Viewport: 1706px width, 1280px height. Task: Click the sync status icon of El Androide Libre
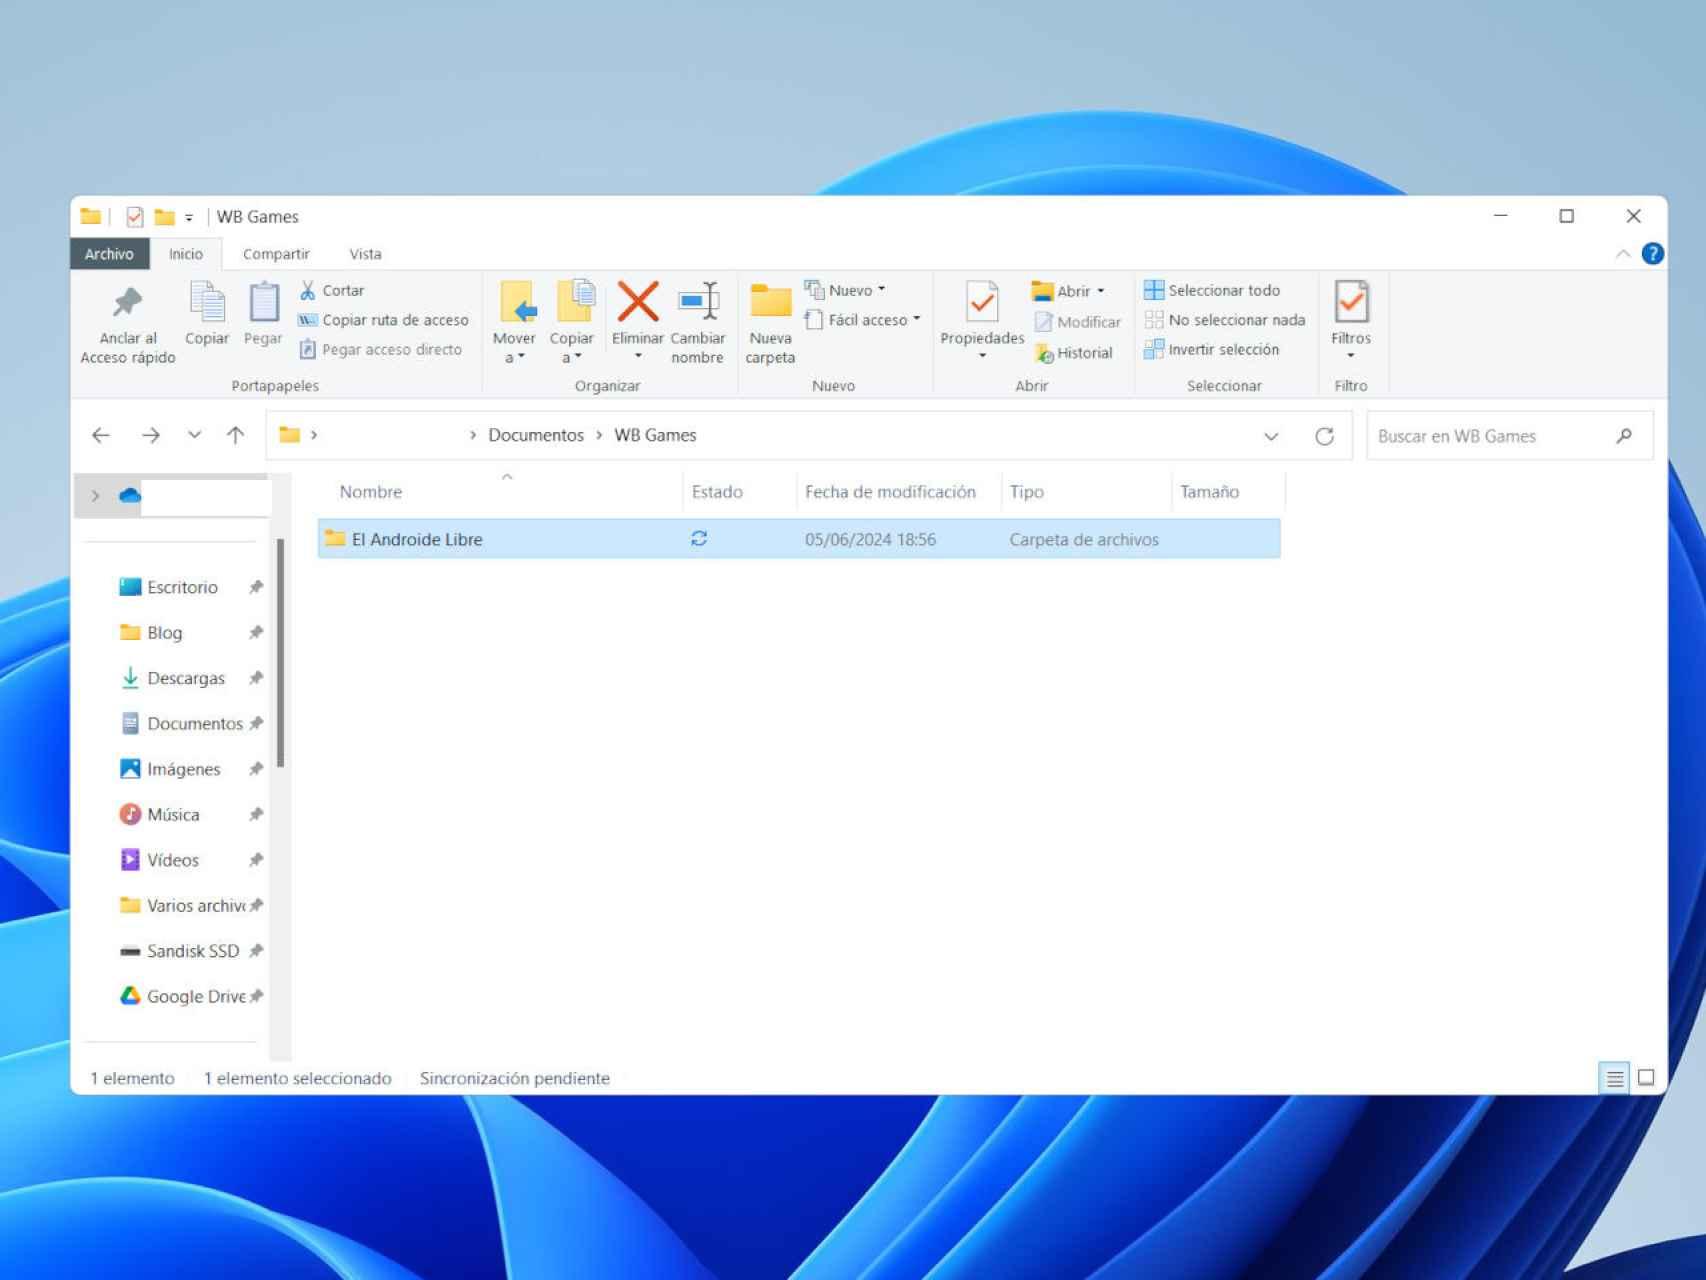point(699,539)
